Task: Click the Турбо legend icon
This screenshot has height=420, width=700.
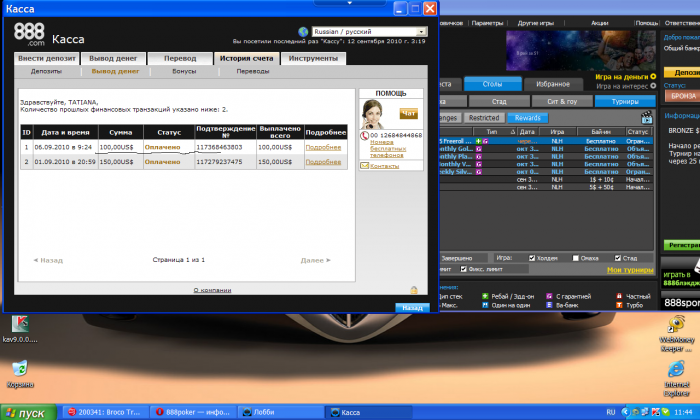Action: [619, 305]
